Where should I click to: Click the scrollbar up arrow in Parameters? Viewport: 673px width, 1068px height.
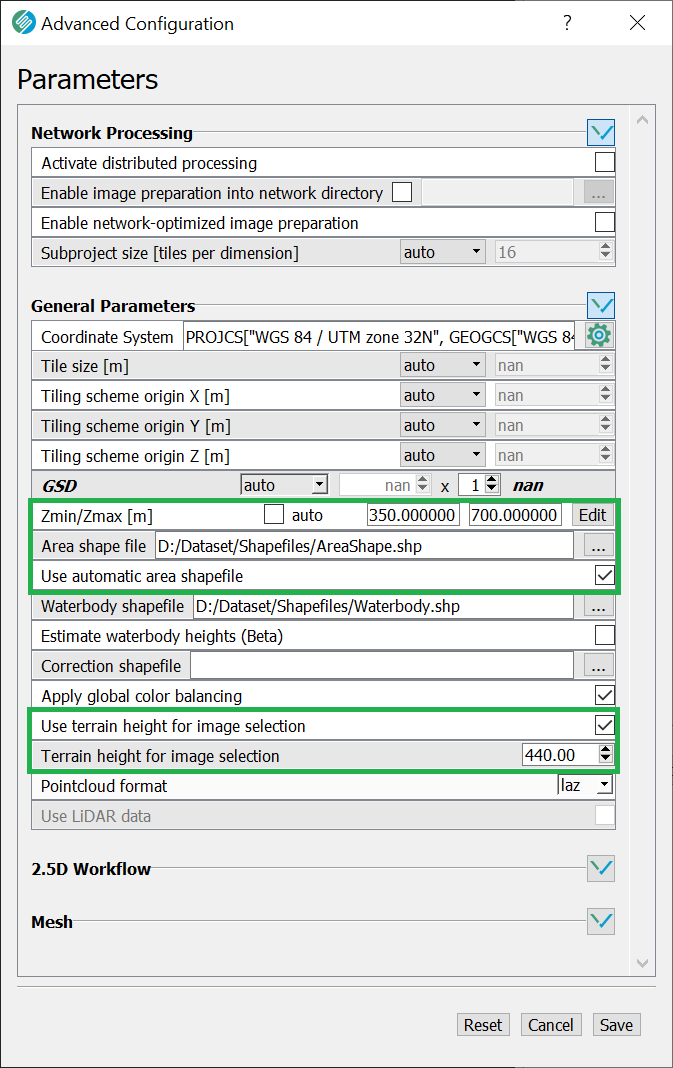pos(642,120)
